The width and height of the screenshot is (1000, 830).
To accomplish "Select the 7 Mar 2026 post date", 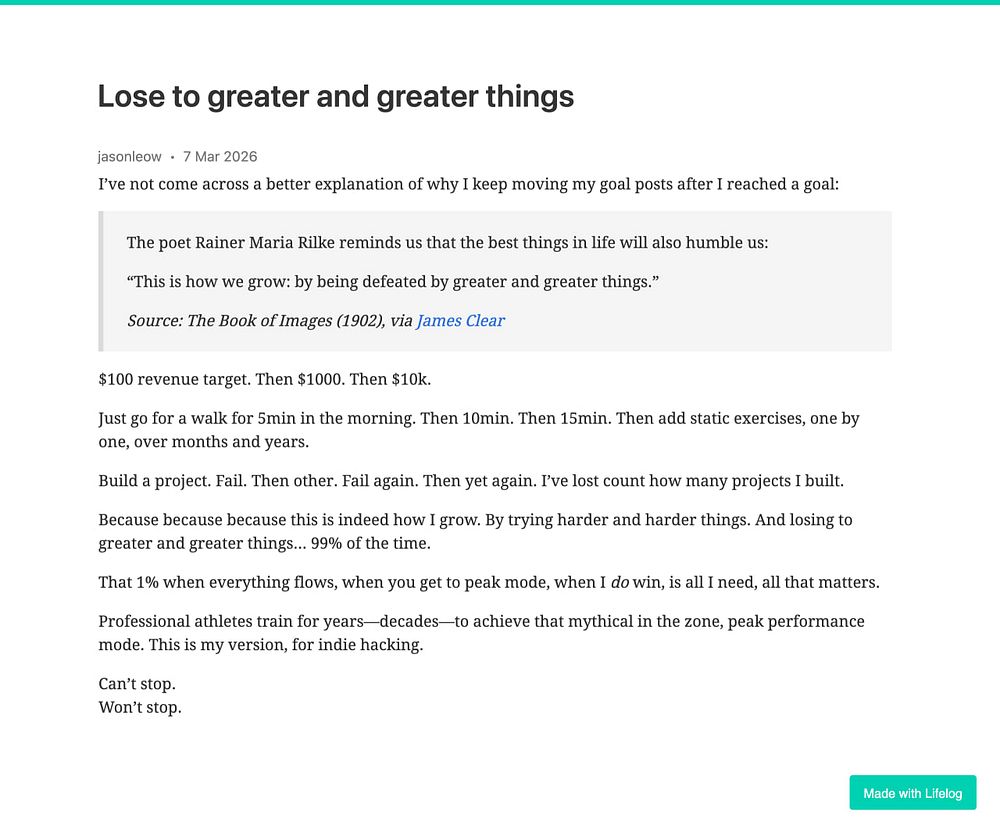I will [x=220, y=156].
